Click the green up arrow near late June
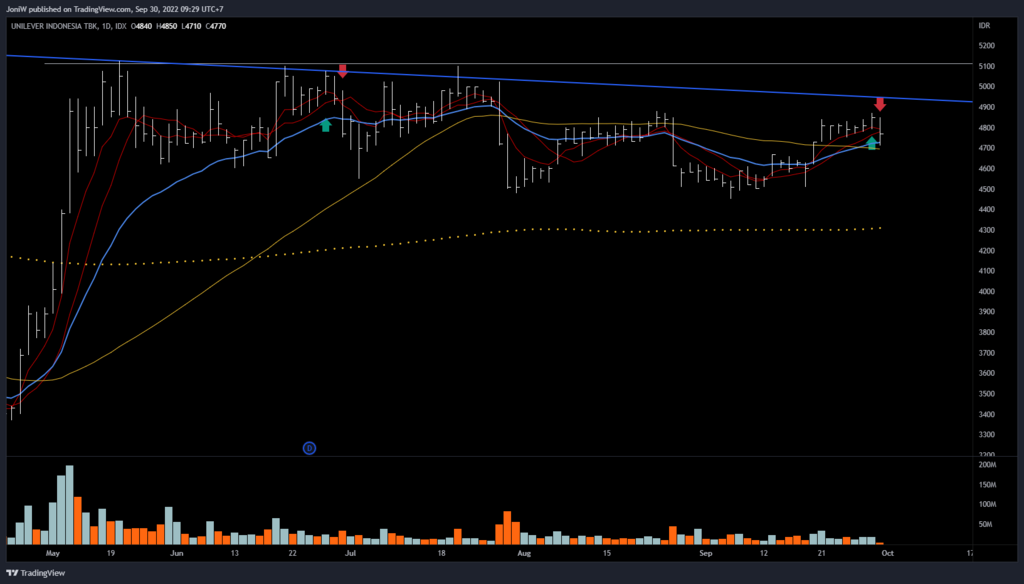 [x=325, y=125]
